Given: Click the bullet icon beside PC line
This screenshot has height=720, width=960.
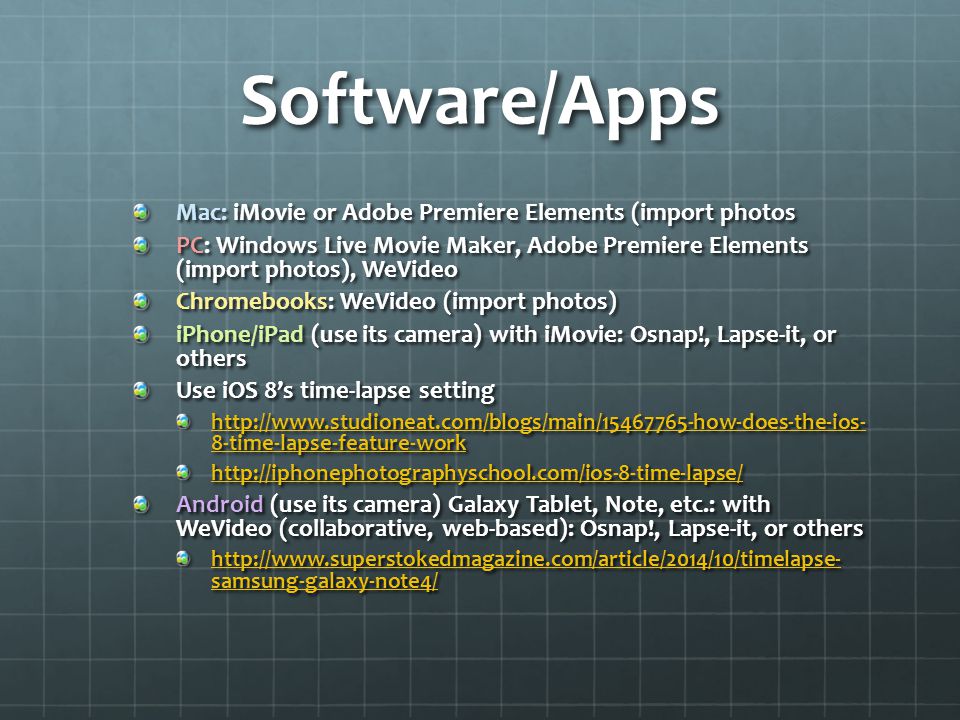Looking at the screenshot, I should pos(141,245).
